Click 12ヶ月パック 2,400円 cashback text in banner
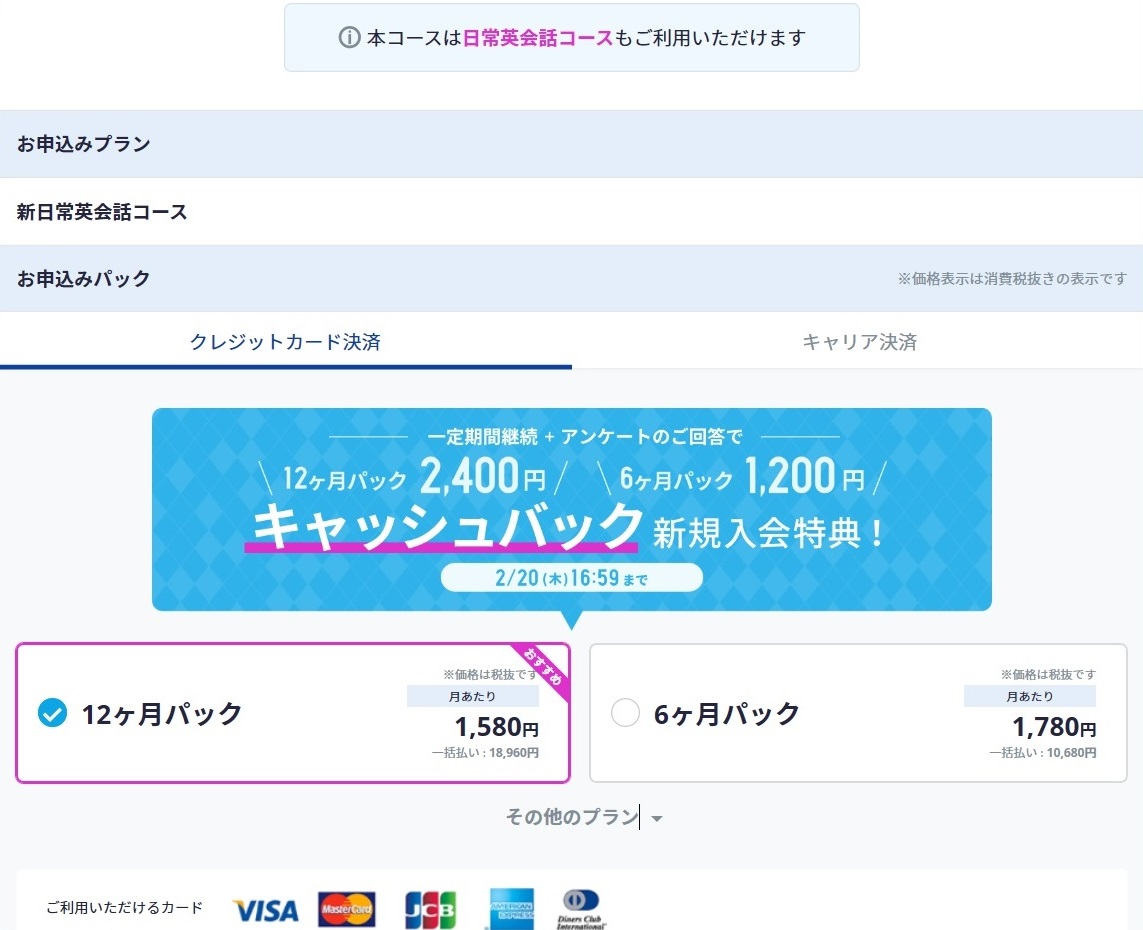 click(x=415, y=477)
